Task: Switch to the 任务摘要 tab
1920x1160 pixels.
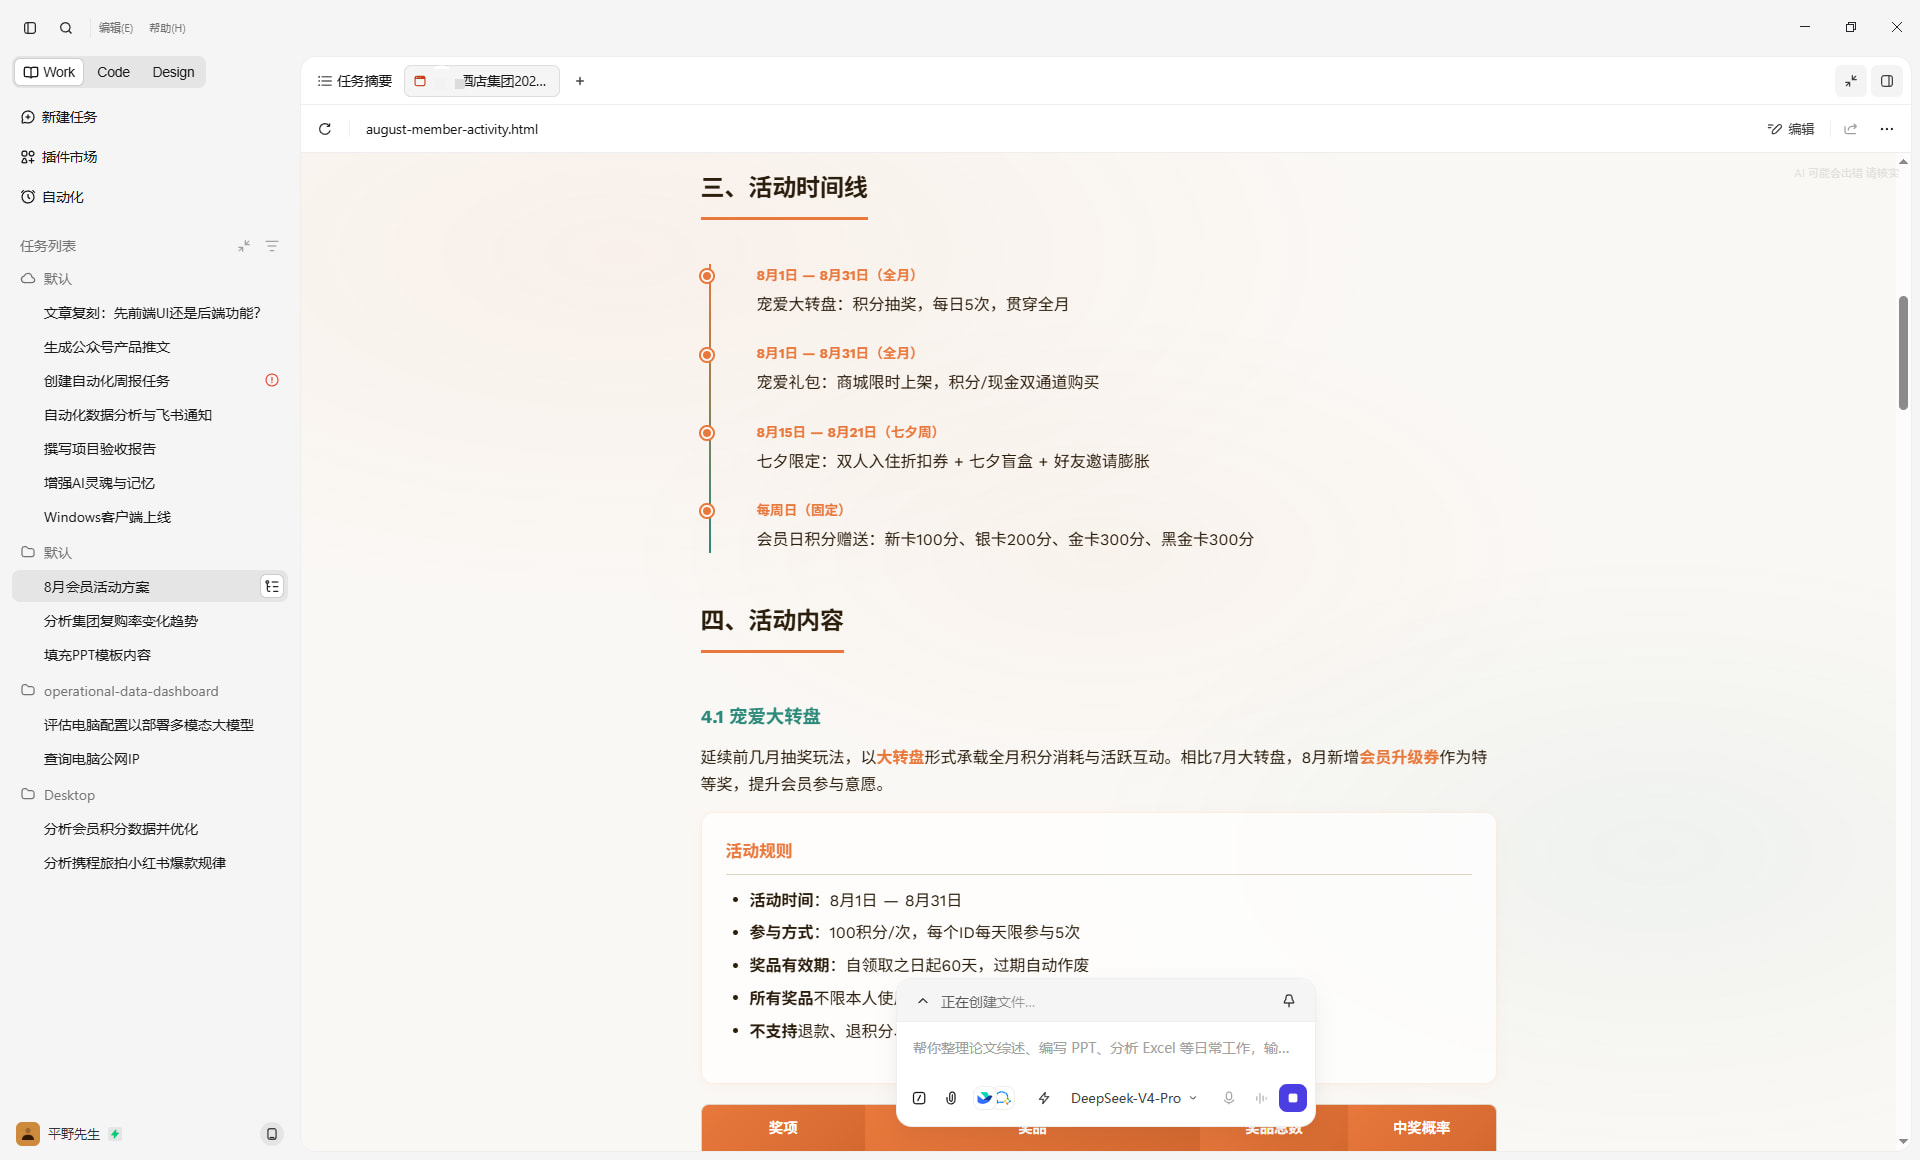Action: pyautogui.click(x=355, y=81)
